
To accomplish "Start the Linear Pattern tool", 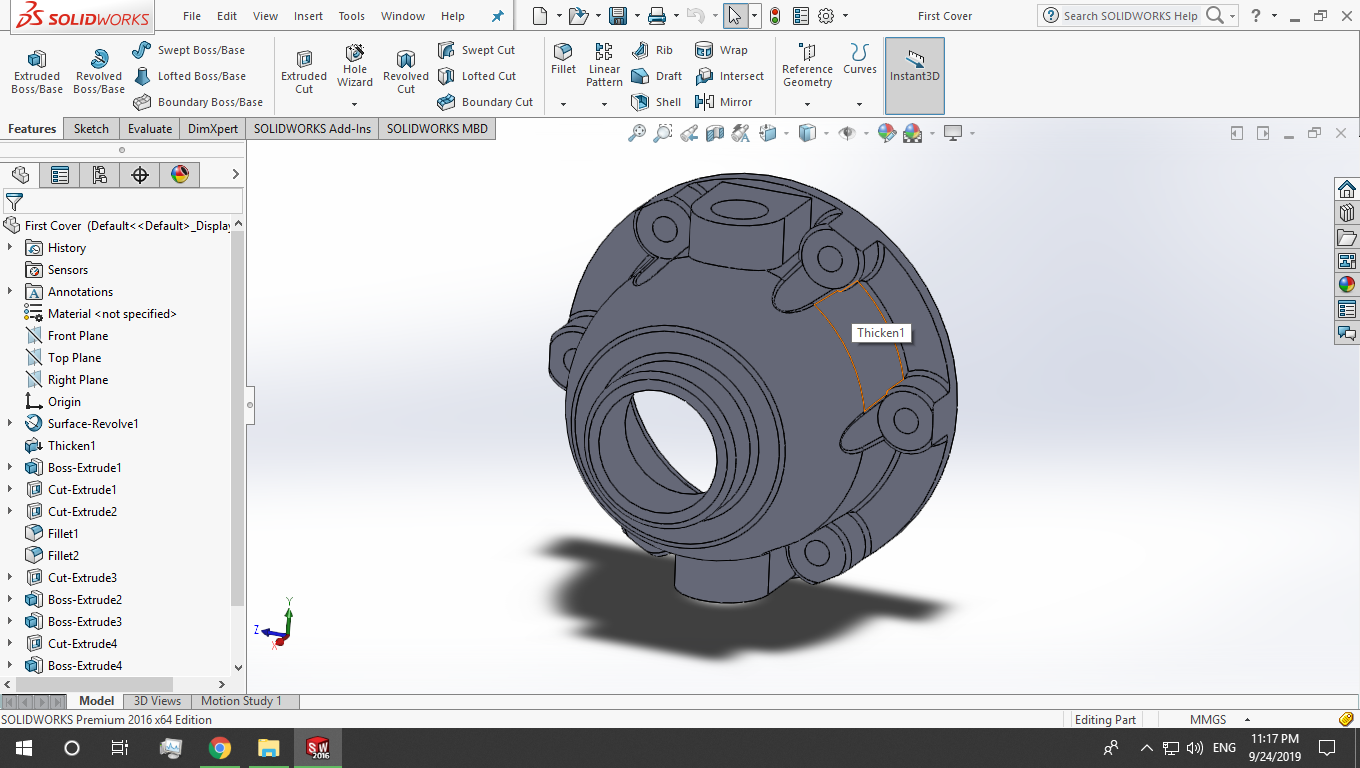I will point(604,66).
